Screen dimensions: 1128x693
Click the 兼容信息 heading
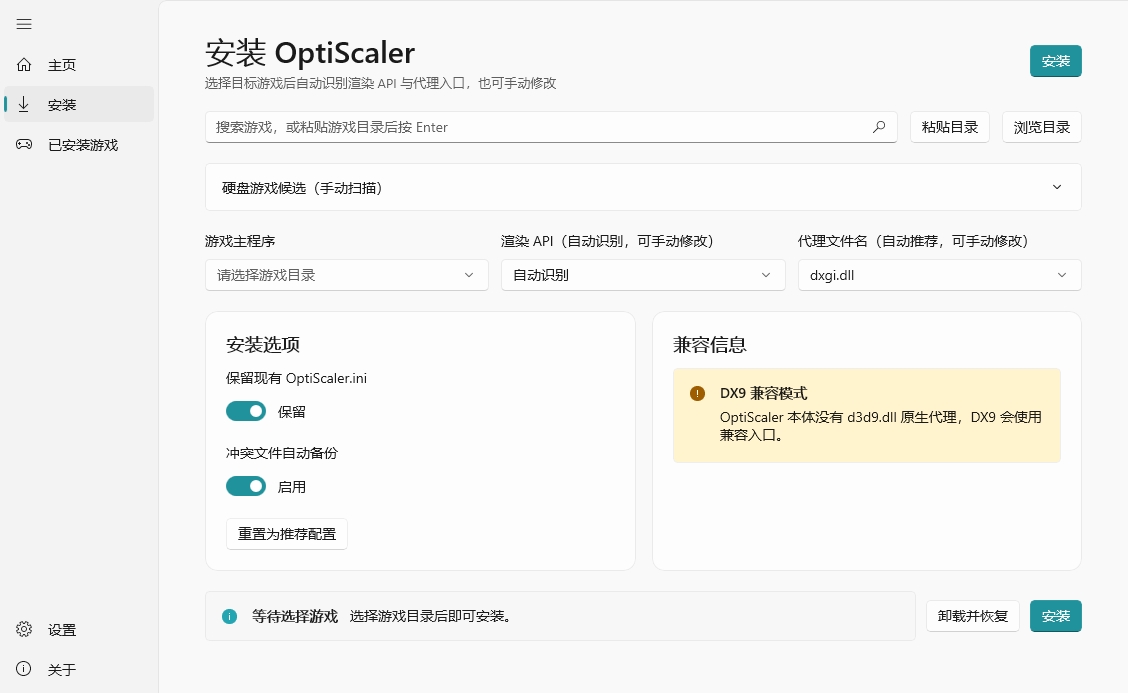point(709,345)
